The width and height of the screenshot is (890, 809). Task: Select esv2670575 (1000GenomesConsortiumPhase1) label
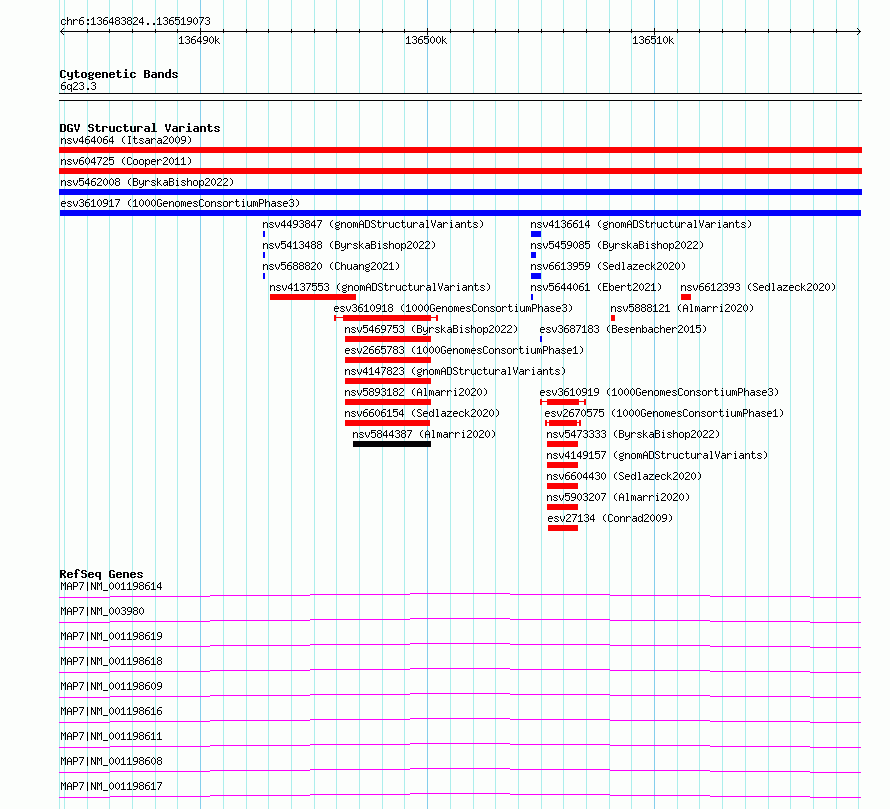click(x=664, y=413)
